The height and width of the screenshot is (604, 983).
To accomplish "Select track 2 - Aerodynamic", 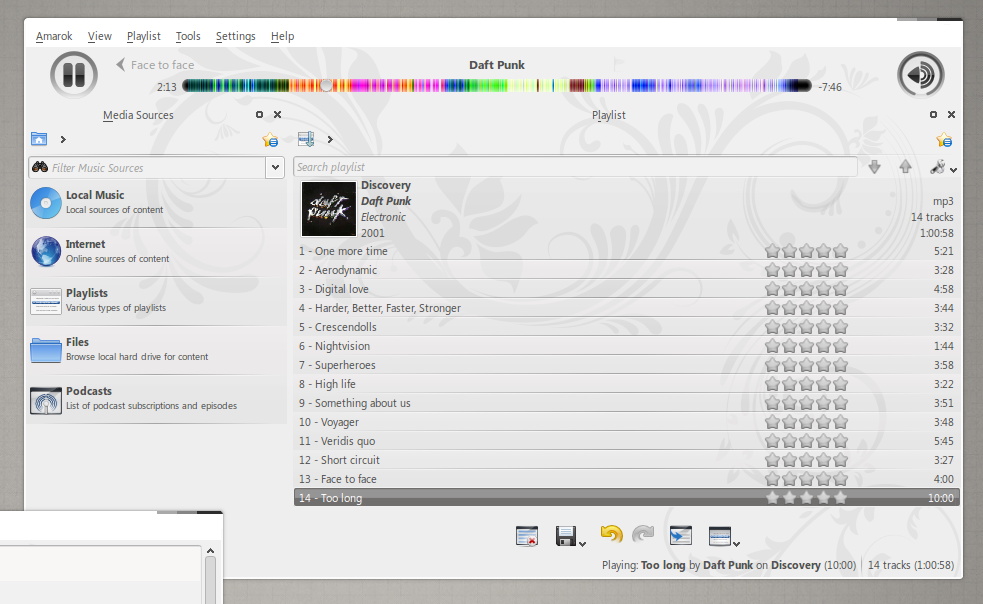I will [626, 270].
